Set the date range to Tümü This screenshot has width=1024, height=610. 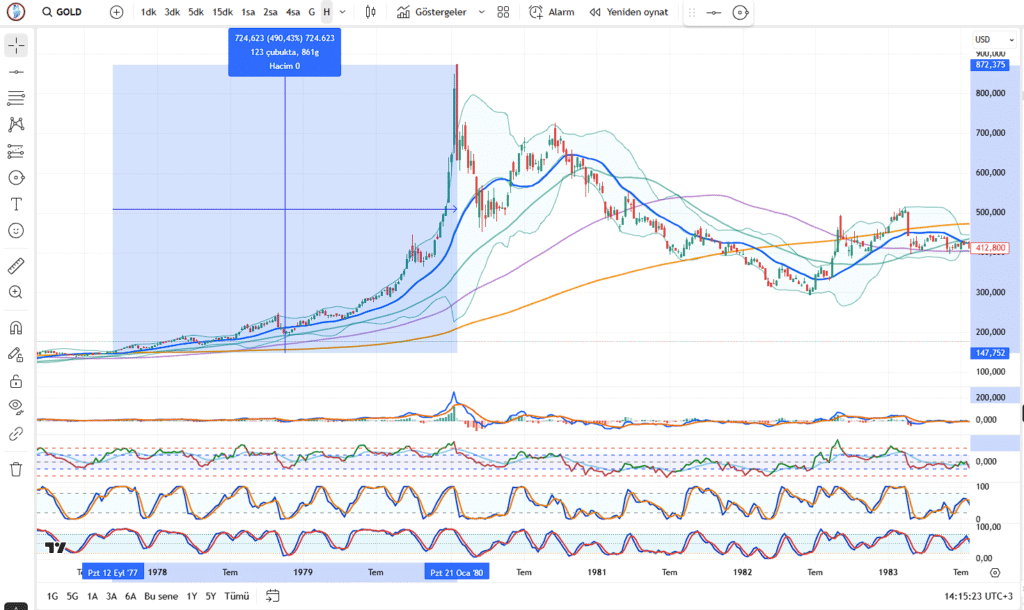pos(236,596)
